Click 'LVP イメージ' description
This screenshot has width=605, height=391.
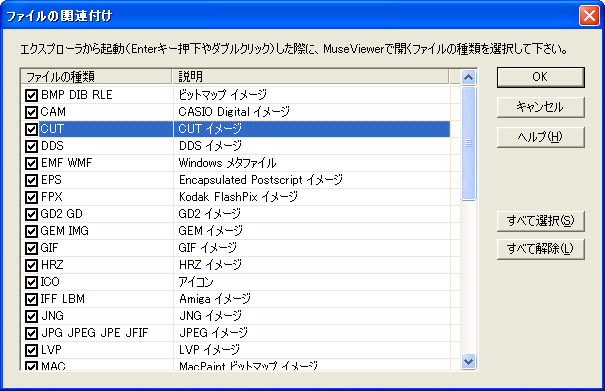[209, 350]
